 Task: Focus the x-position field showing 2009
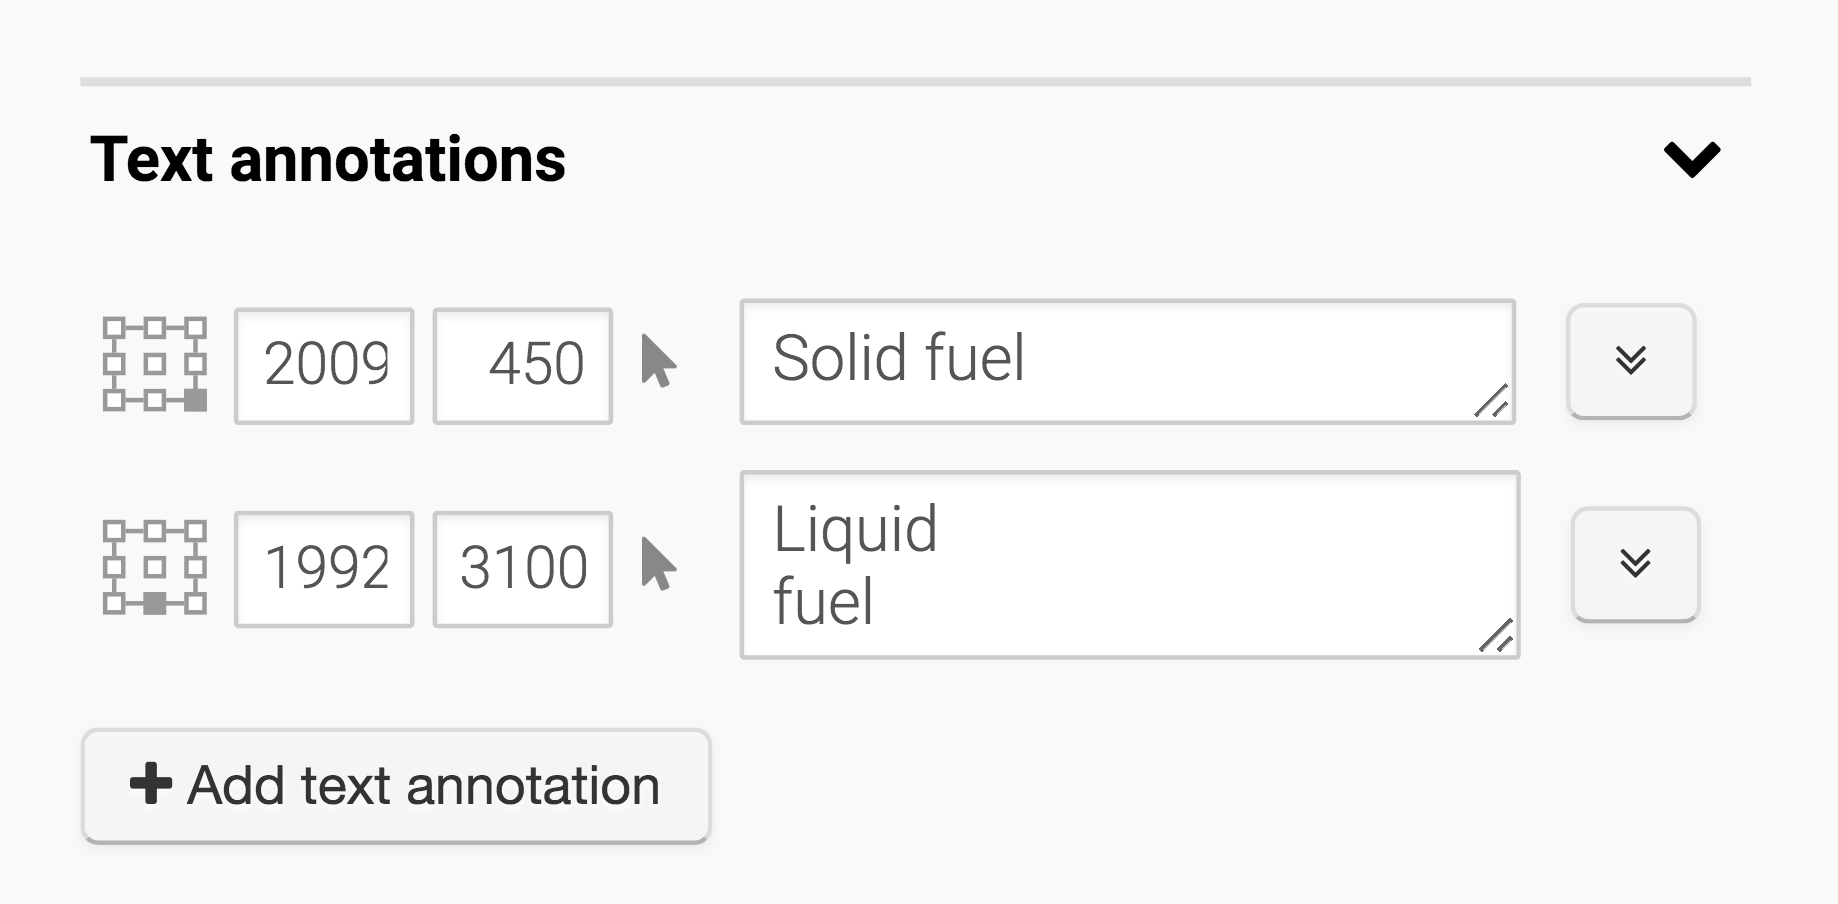(x=324, y=366)
